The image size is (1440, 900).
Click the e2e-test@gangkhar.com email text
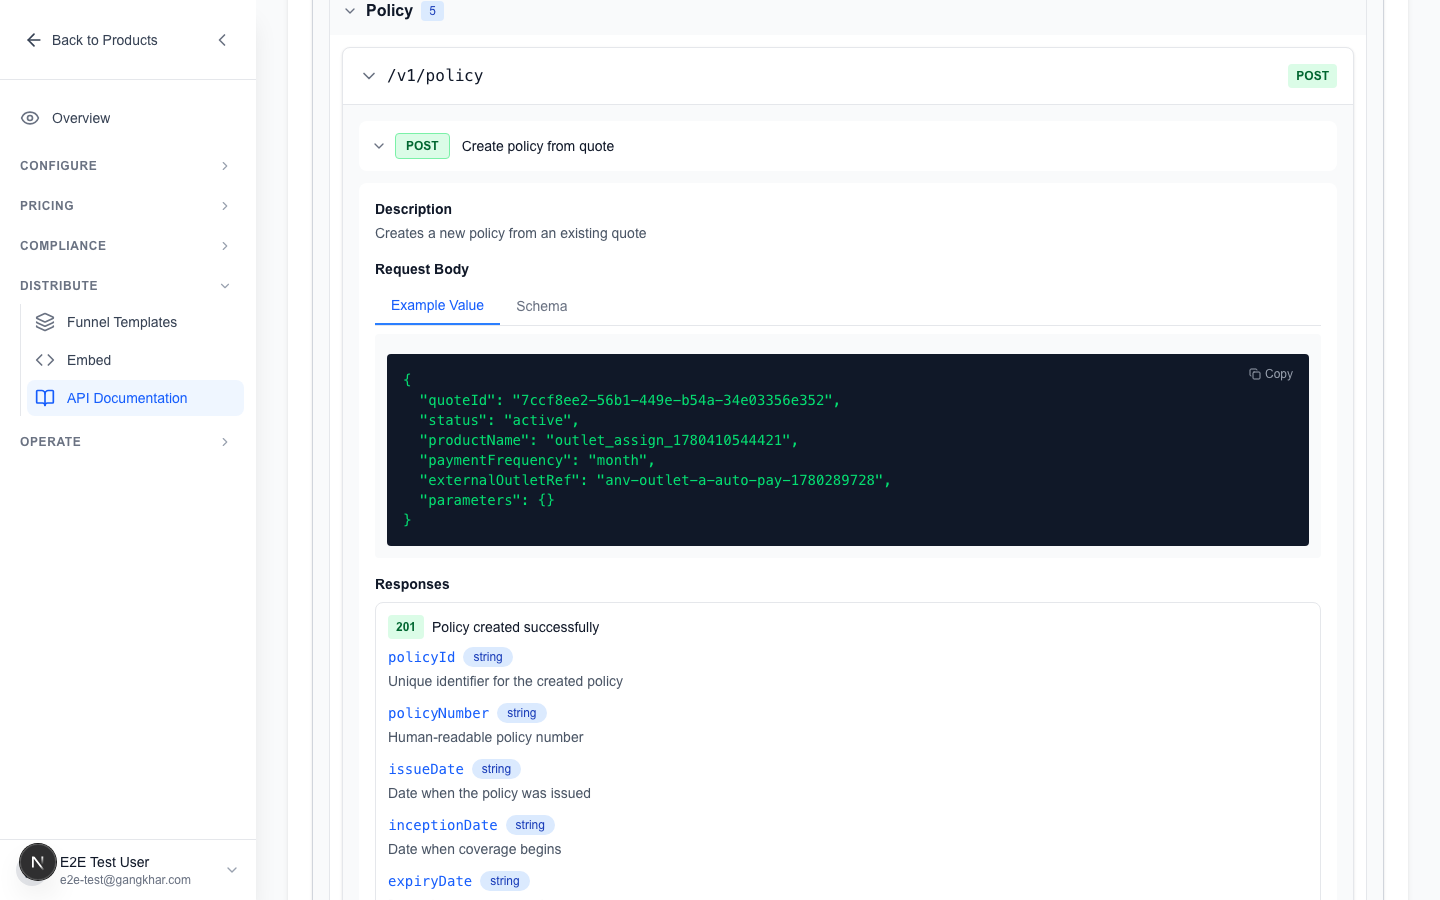click(x=125, y=880)
